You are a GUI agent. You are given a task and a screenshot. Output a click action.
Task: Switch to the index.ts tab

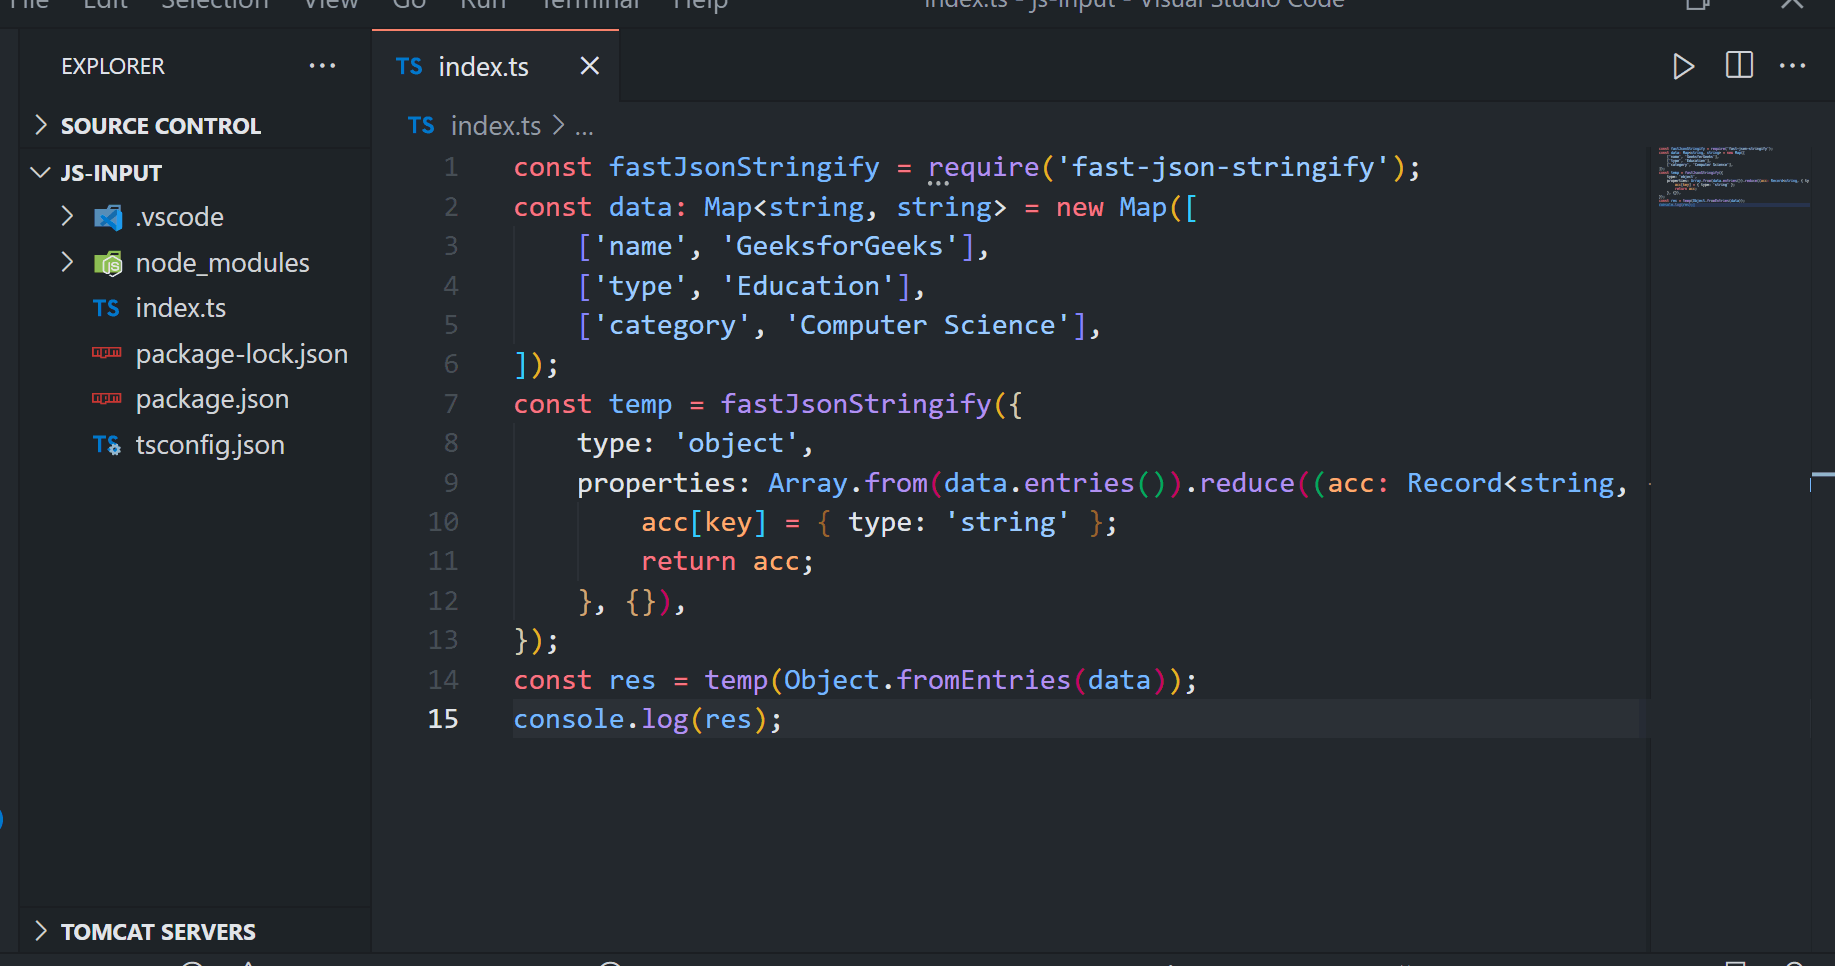click(x=483, y=66)
